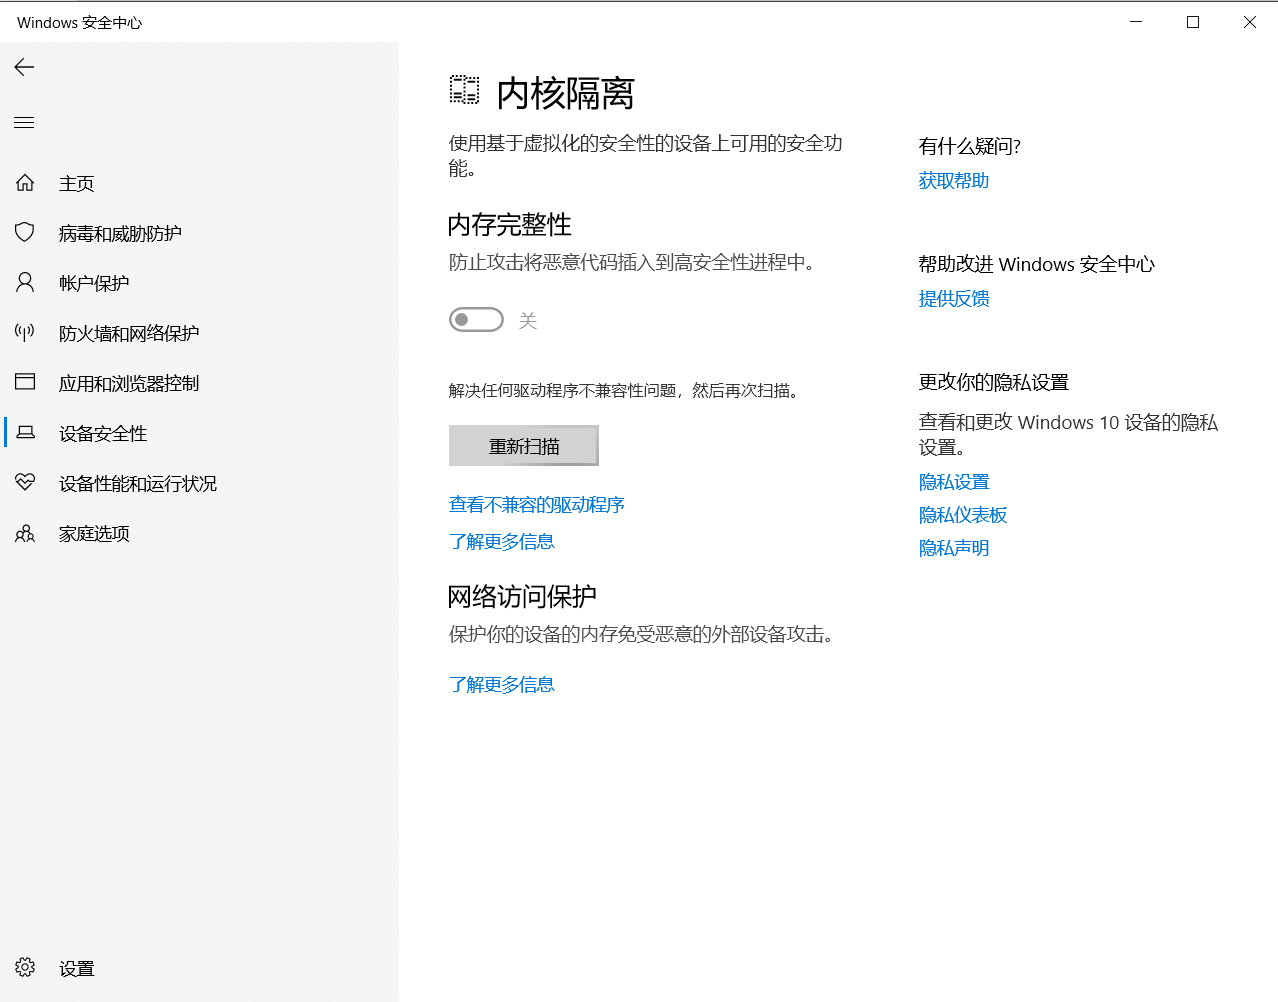Open 防火墙和网络保护 in the sidebar
Screen dimensions: 1278x1002
(200, 333)
